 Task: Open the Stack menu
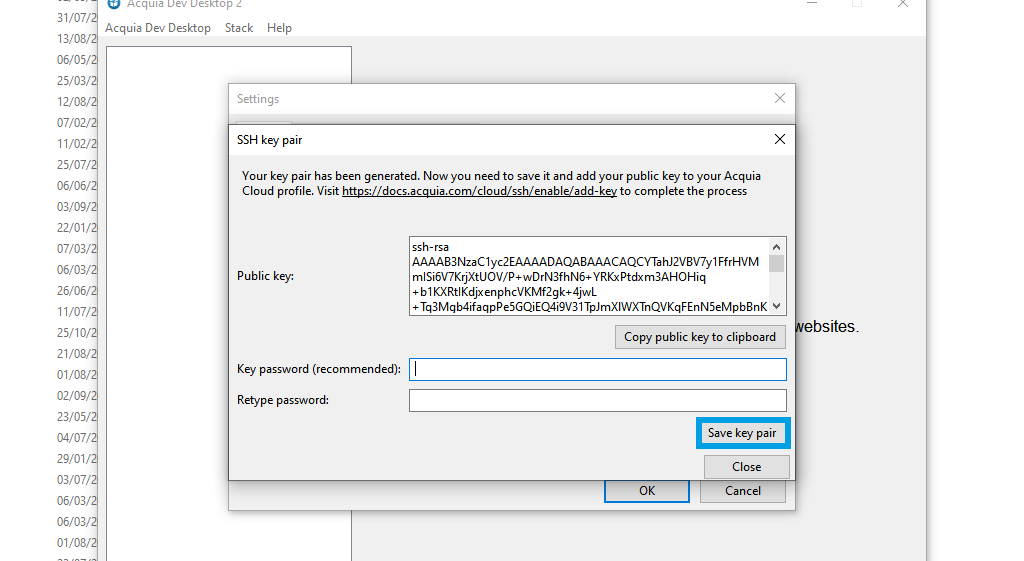click(x=239, y=28)
